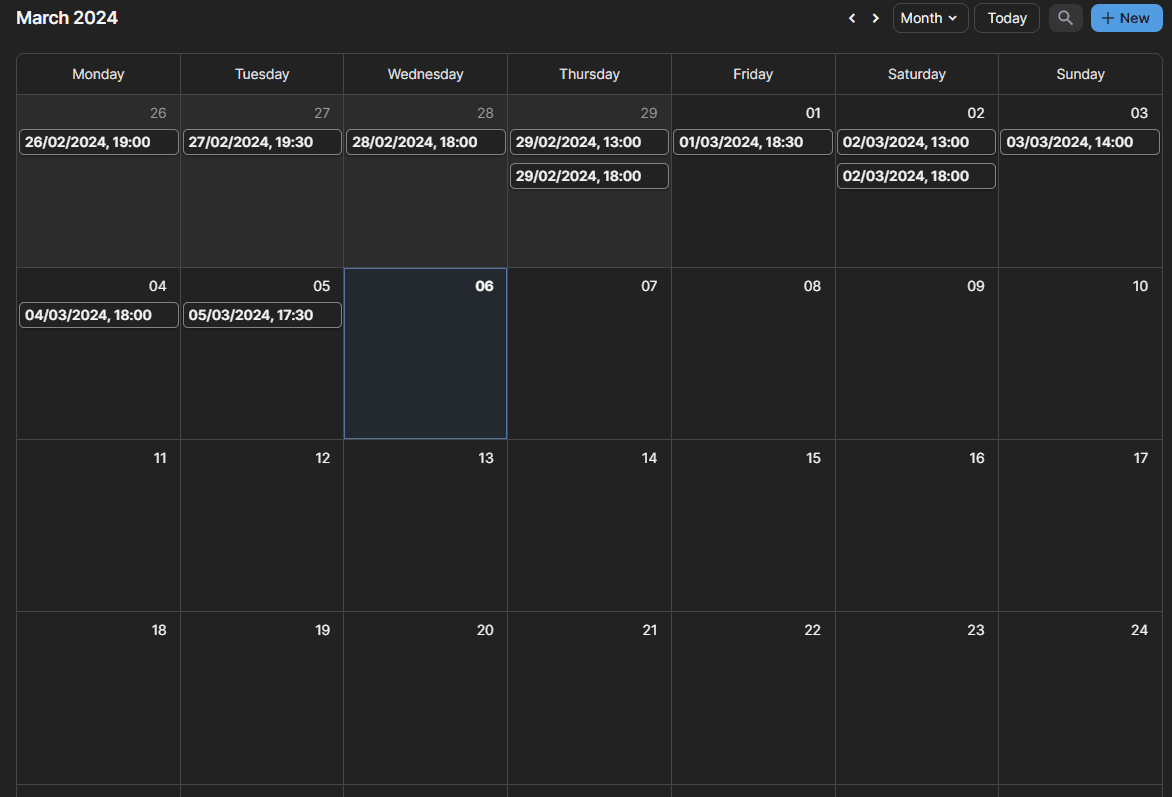Open the calendar search icon
This screenshot has height=797, width=1172.
coord(1065,18)
